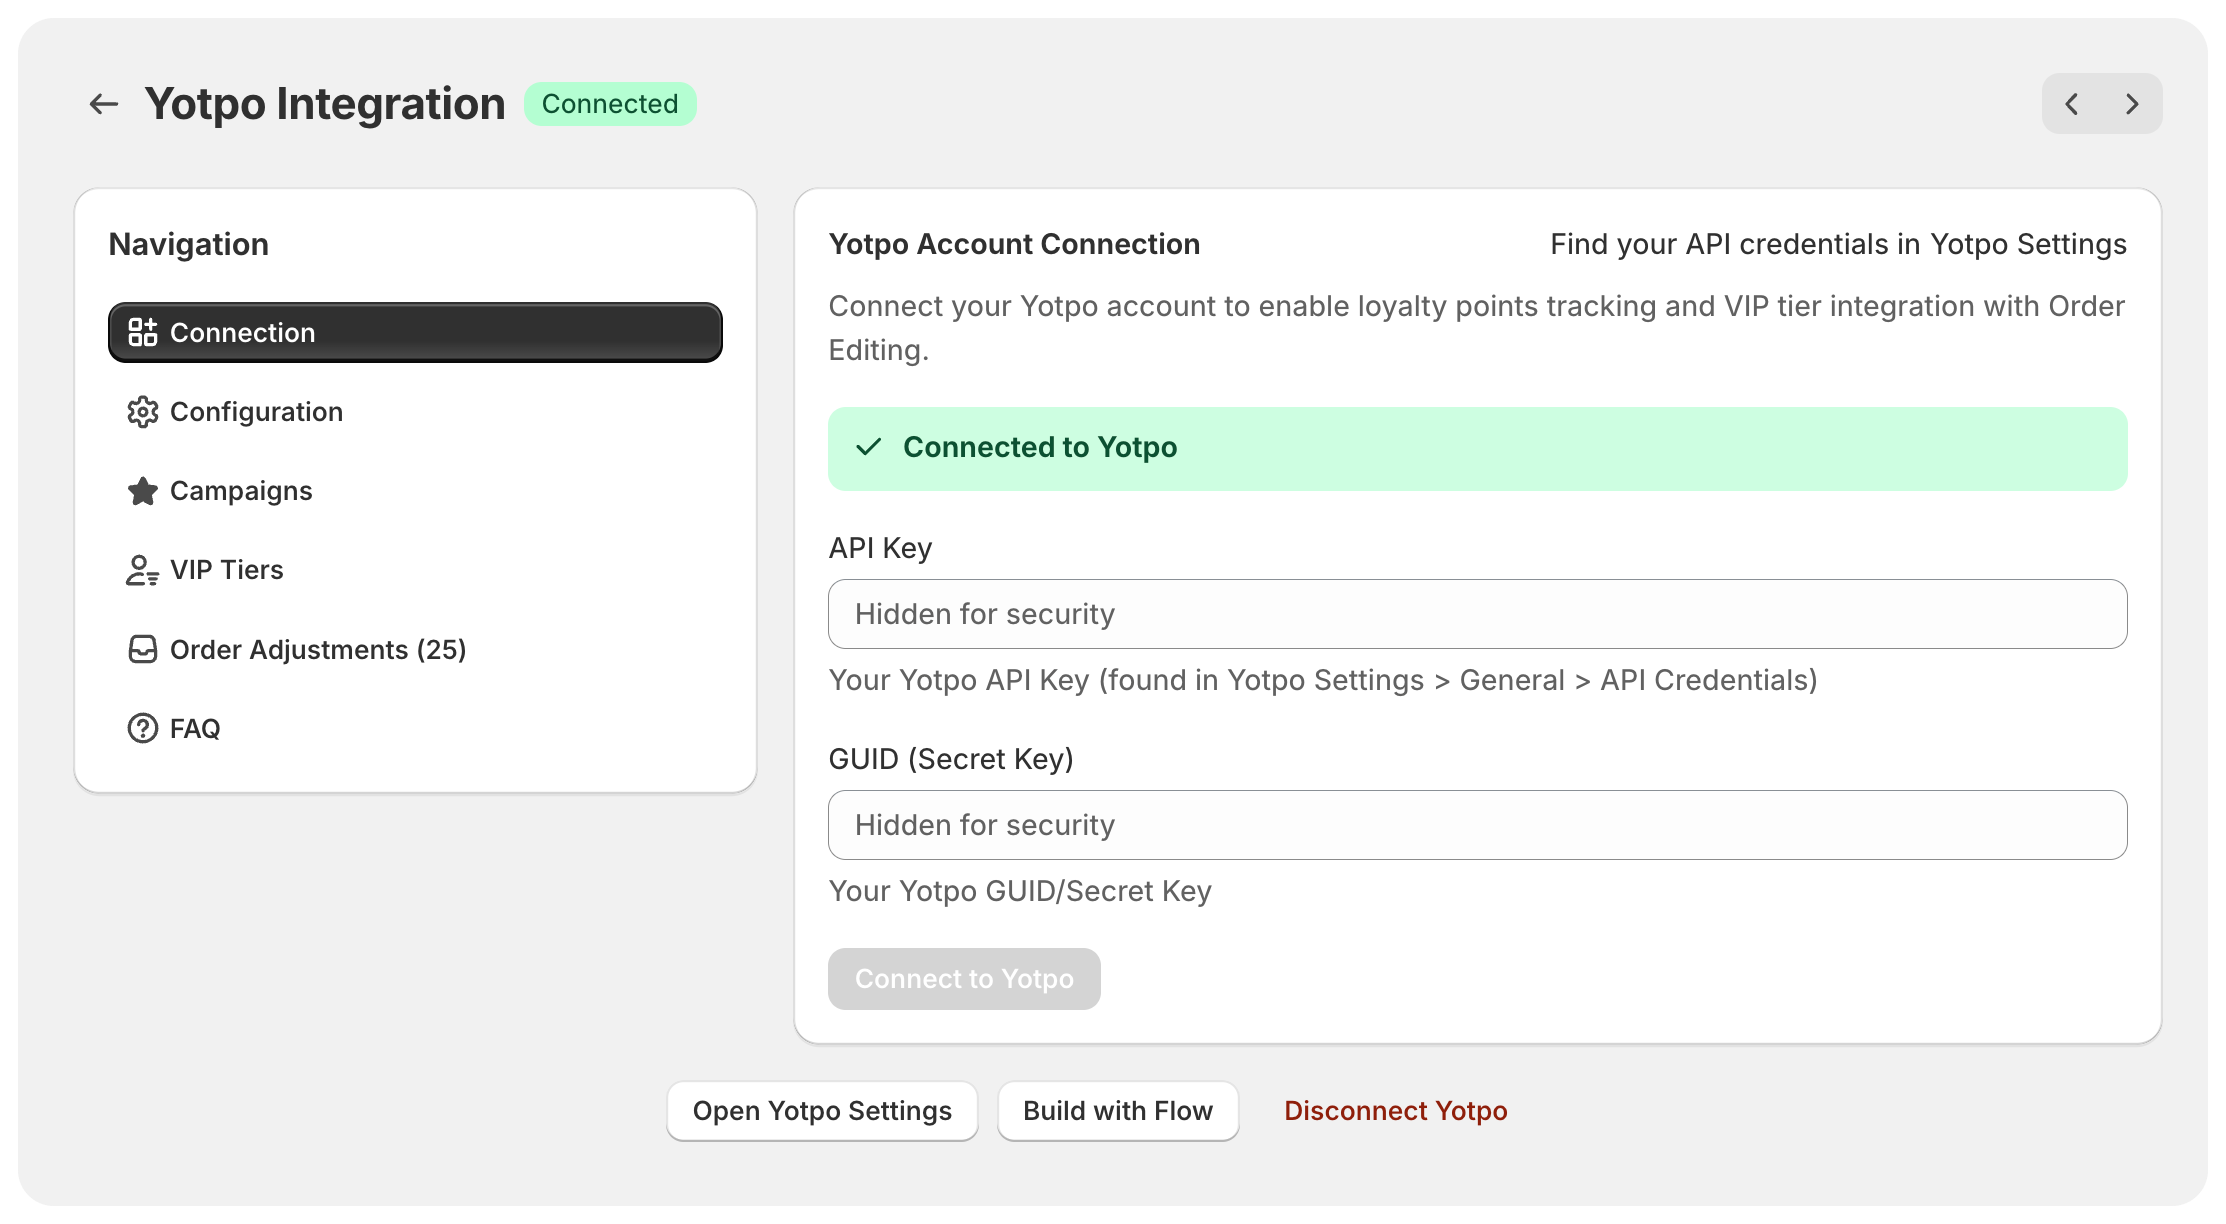Click the Campaigns star icon
This screenshot has height=1224, width=2226.
143,491
